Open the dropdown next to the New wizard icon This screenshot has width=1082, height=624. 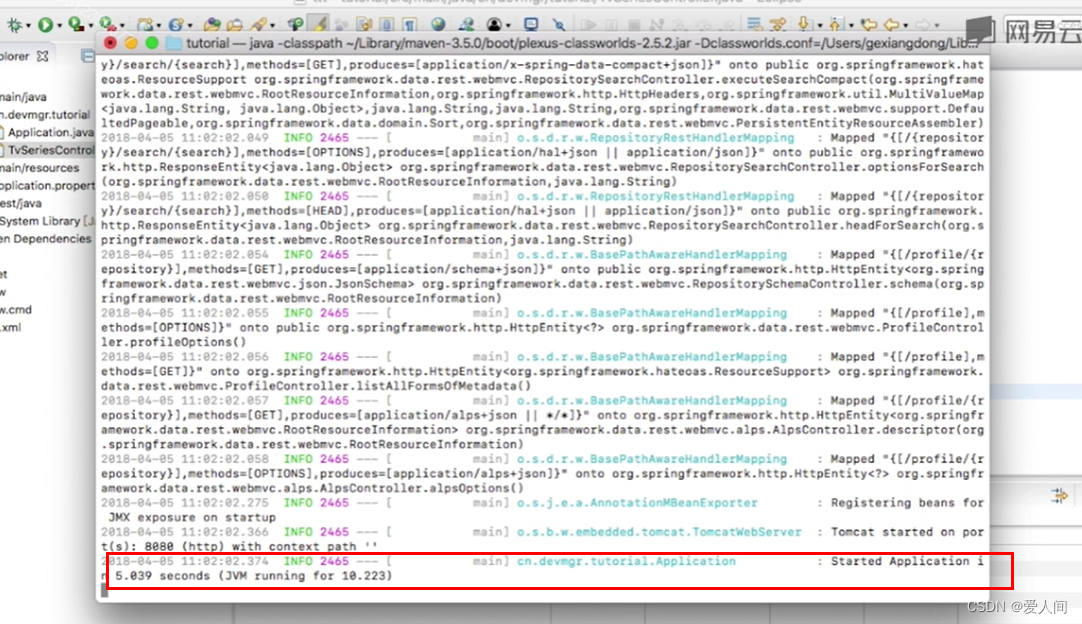157,23
